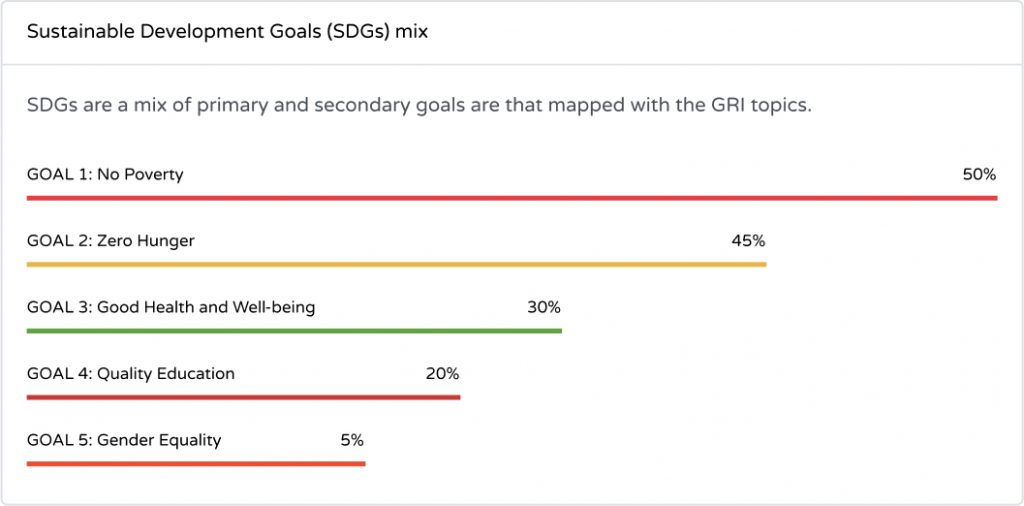Click the word 'SDGs' starting the description

[x=52, y=105]
